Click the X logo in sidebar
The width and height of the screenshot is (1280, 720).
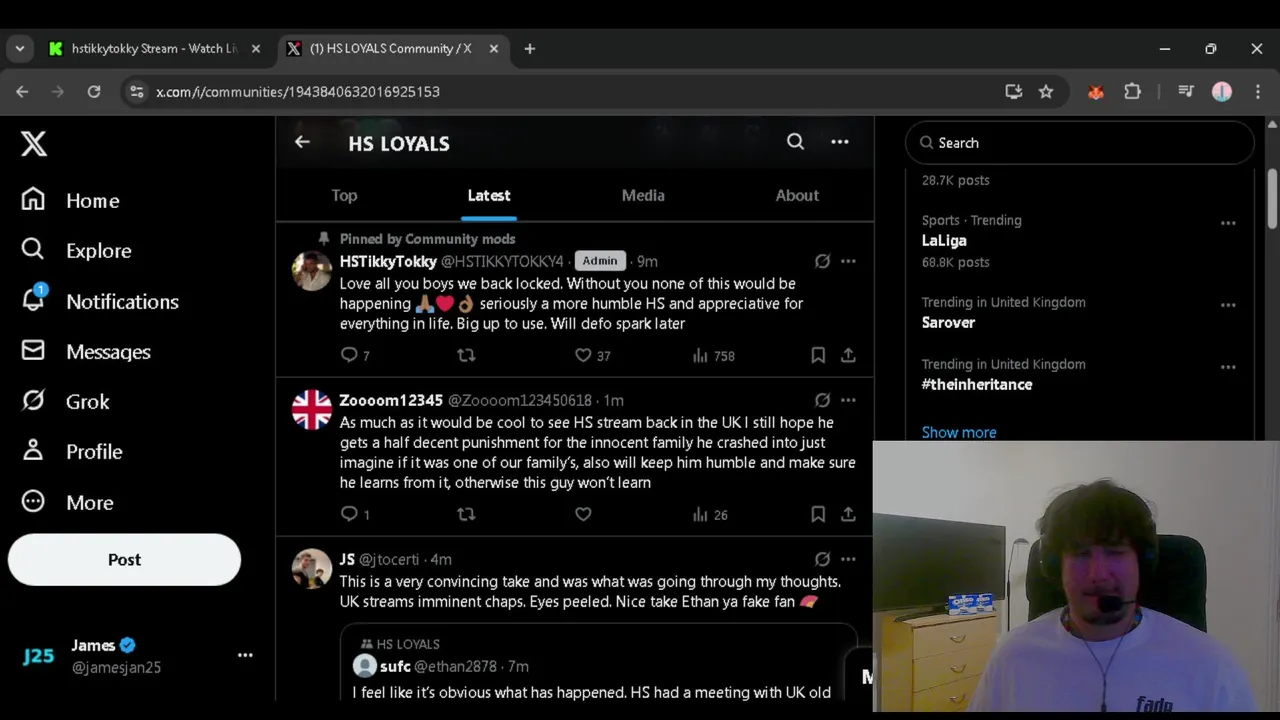[x=34, y=144]
